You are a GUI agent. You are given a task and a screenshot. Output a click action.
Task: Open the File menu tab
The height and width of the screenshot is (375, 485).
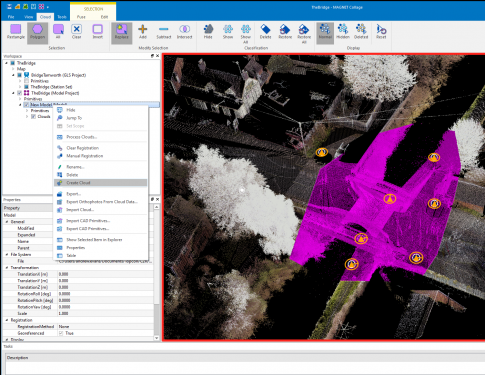(11, 17)
